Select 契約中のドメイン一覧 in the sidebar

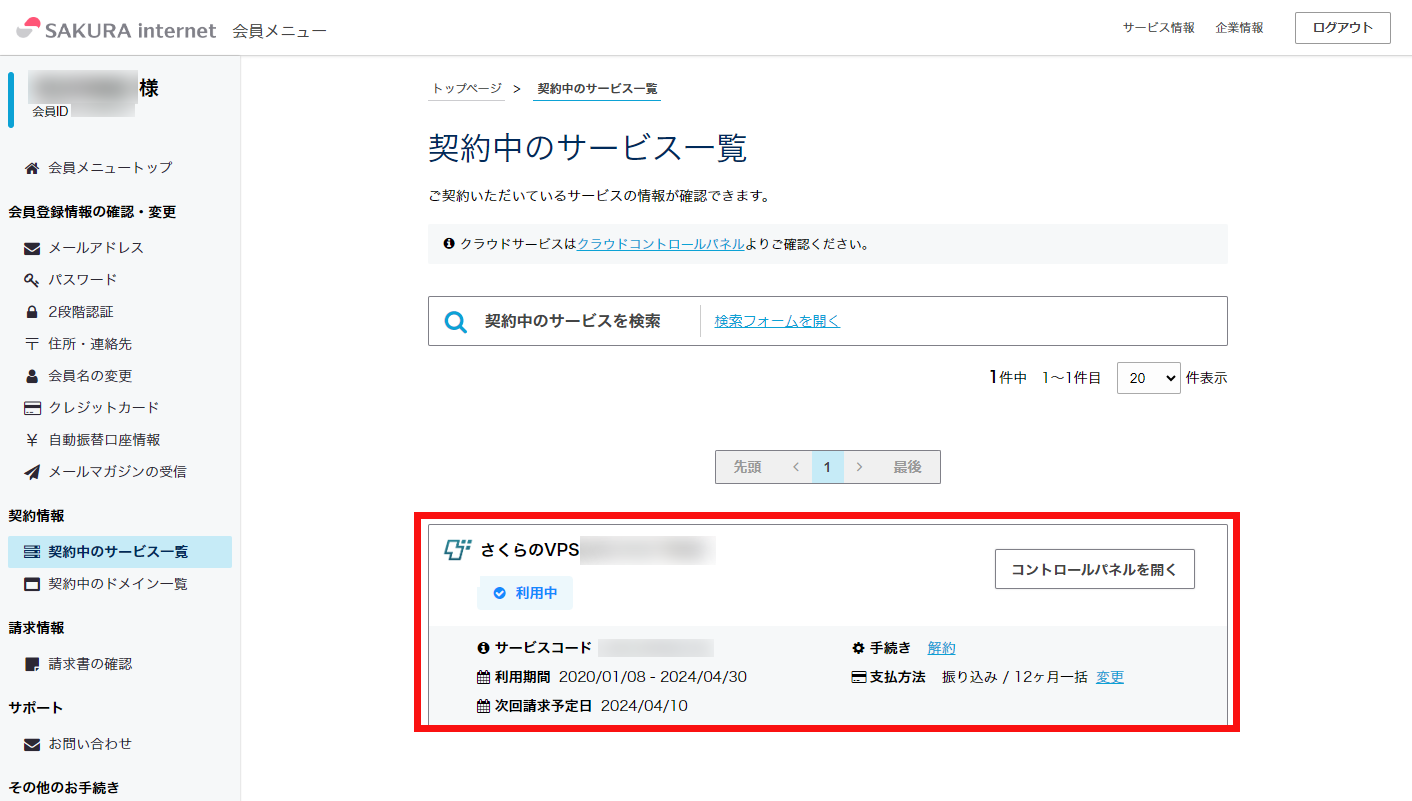pyautogui.click(x=120, y=584)
